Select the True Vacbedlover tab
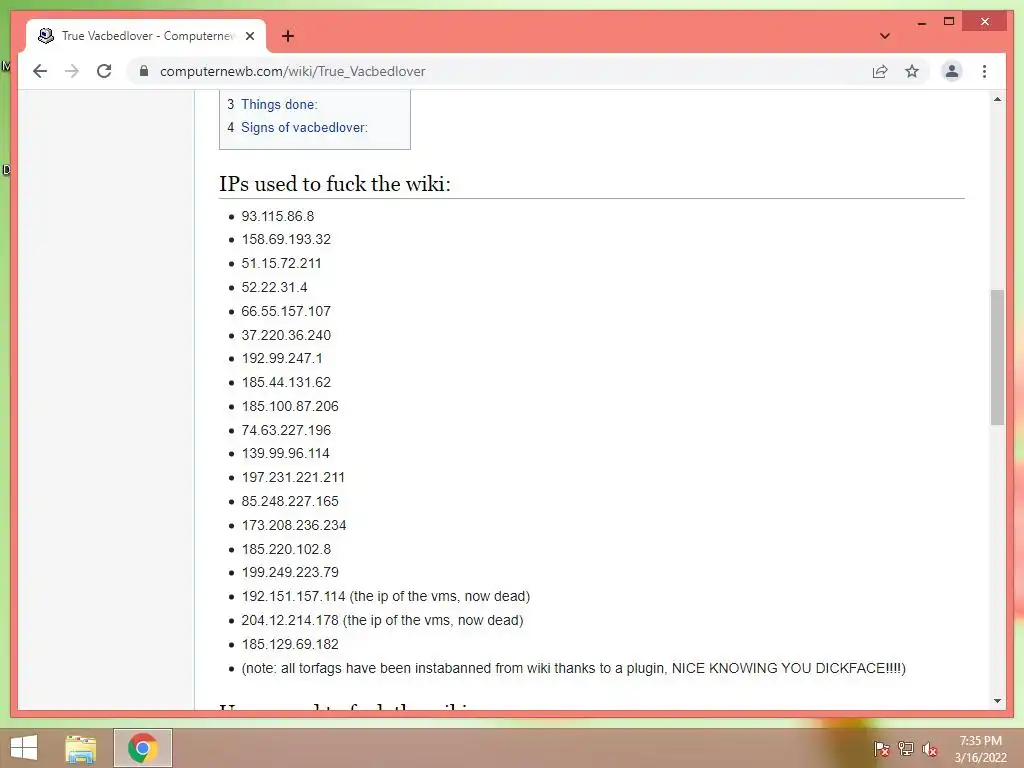1024x768 pixels. (146, 36)
